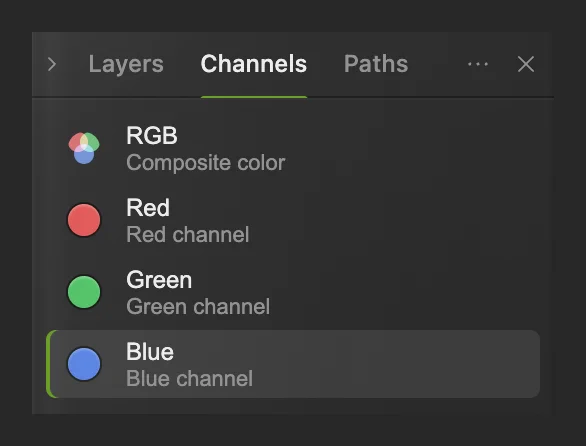
Task: Click the 'Green channel' subtitle text
Action: [x=198, y=307]
